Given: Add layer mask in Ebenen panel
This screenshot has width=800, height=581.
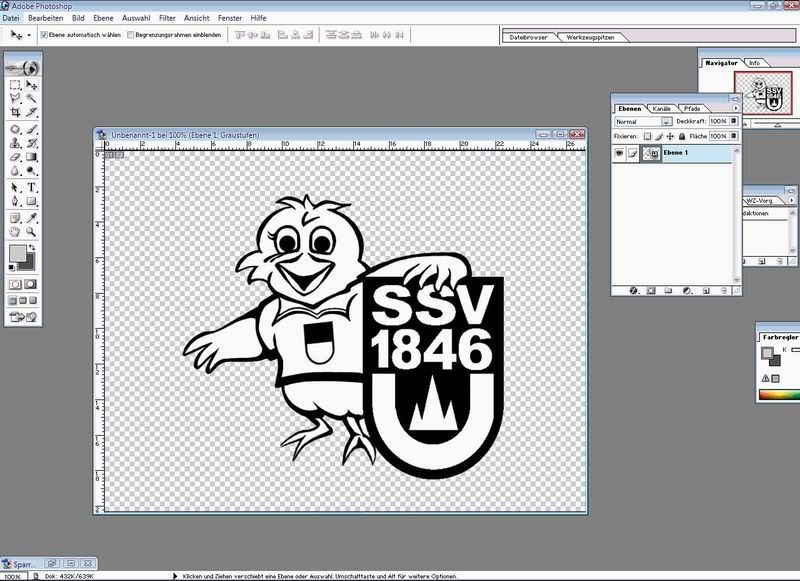Looking at the screenshot, I should click(651, 291).
